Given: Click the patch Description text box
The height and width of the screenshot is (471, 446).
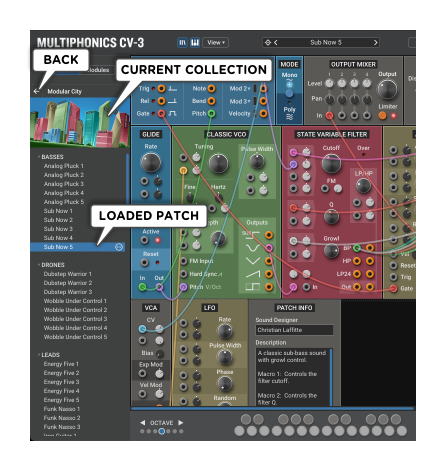Looking at the screenshot, I should 294,377.
